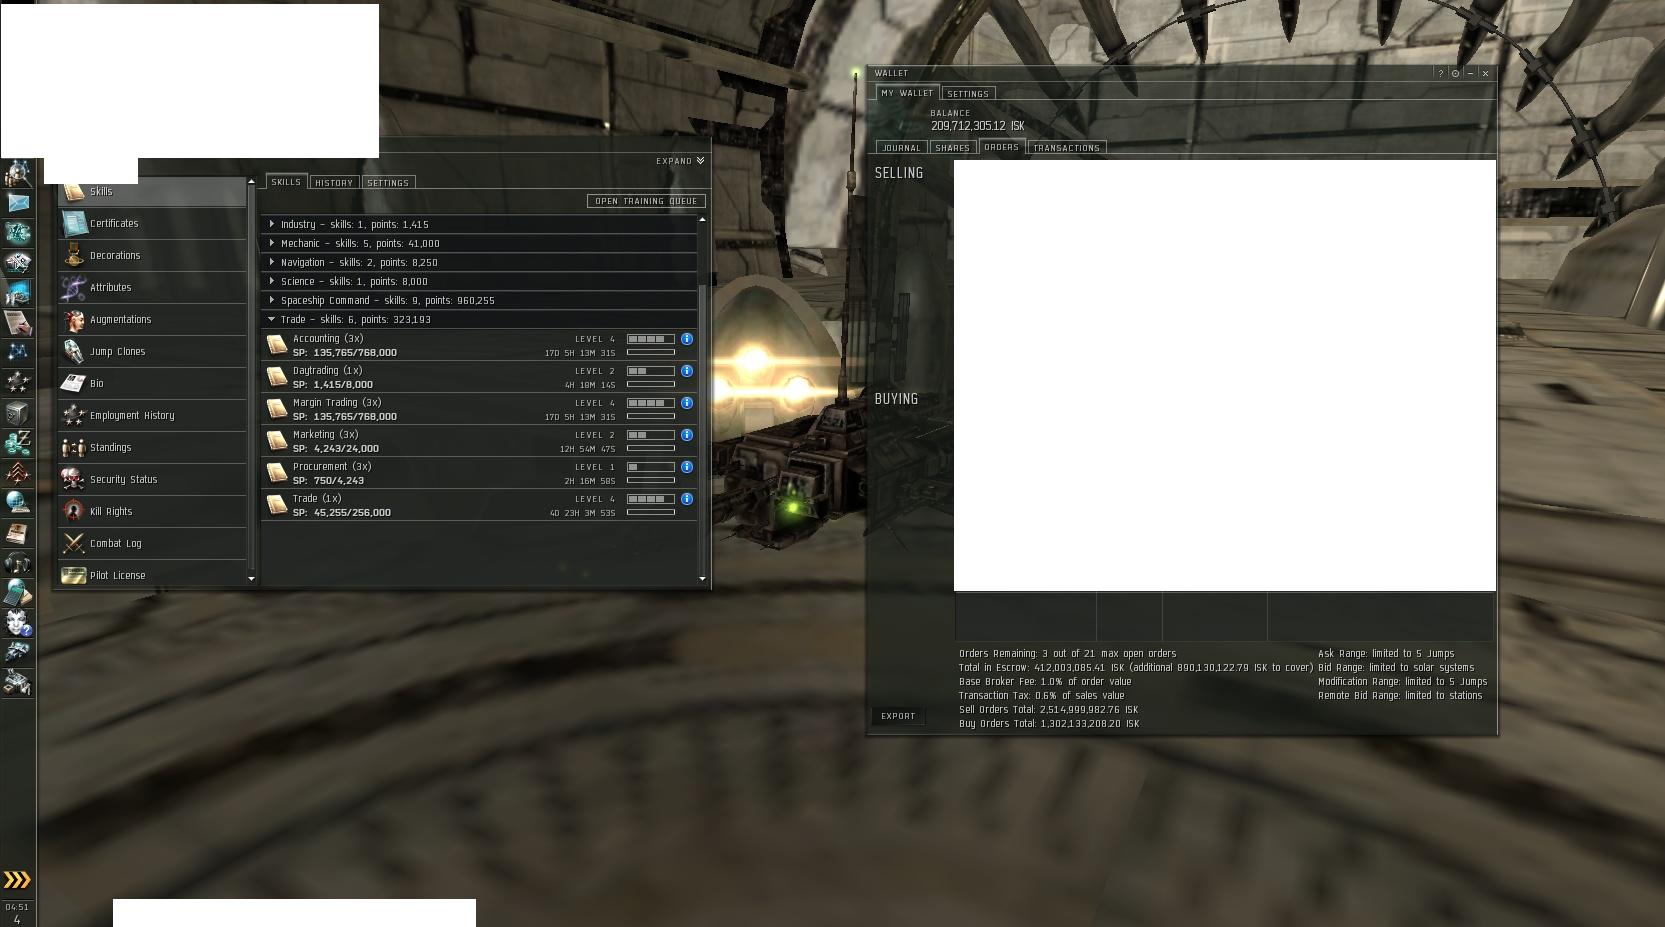This screenshot has width=1665, height=927.
Task: Click the 'Margin Trading (3x)' skill name
Action: (337, 403)
